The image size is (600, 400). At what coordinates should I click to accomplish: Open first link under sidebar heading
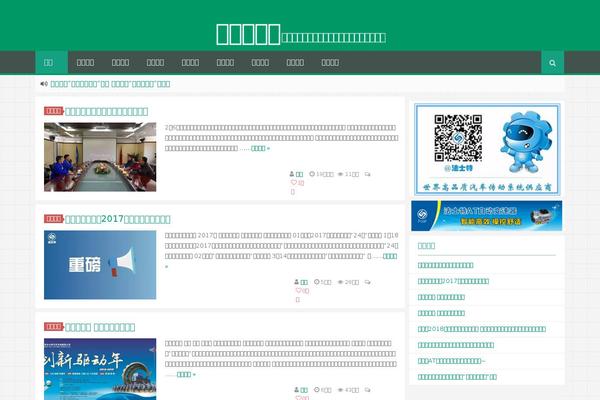(x=445, y=265)
